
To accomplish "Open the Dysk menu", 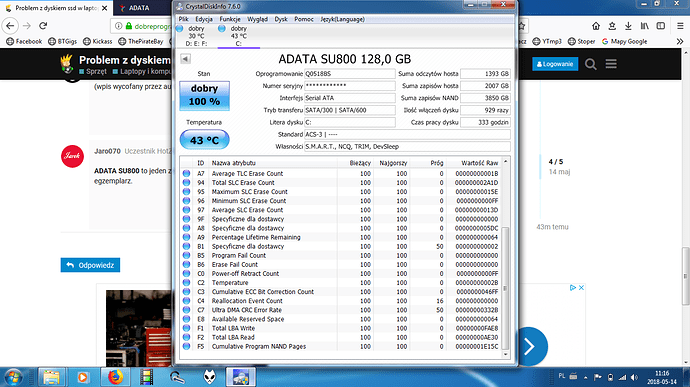I will pyautogui.click(x=281, y=19).
